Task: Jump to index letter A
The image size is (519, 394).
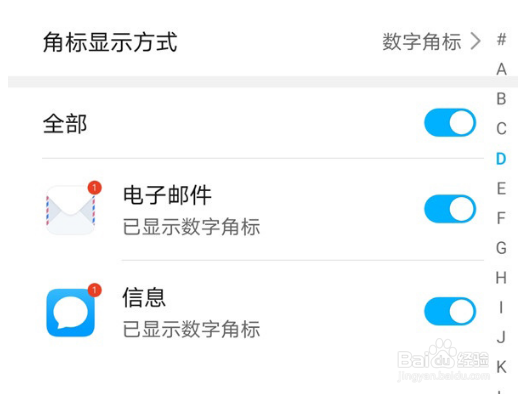Action: pyautogui.click(x=501, y=69)
